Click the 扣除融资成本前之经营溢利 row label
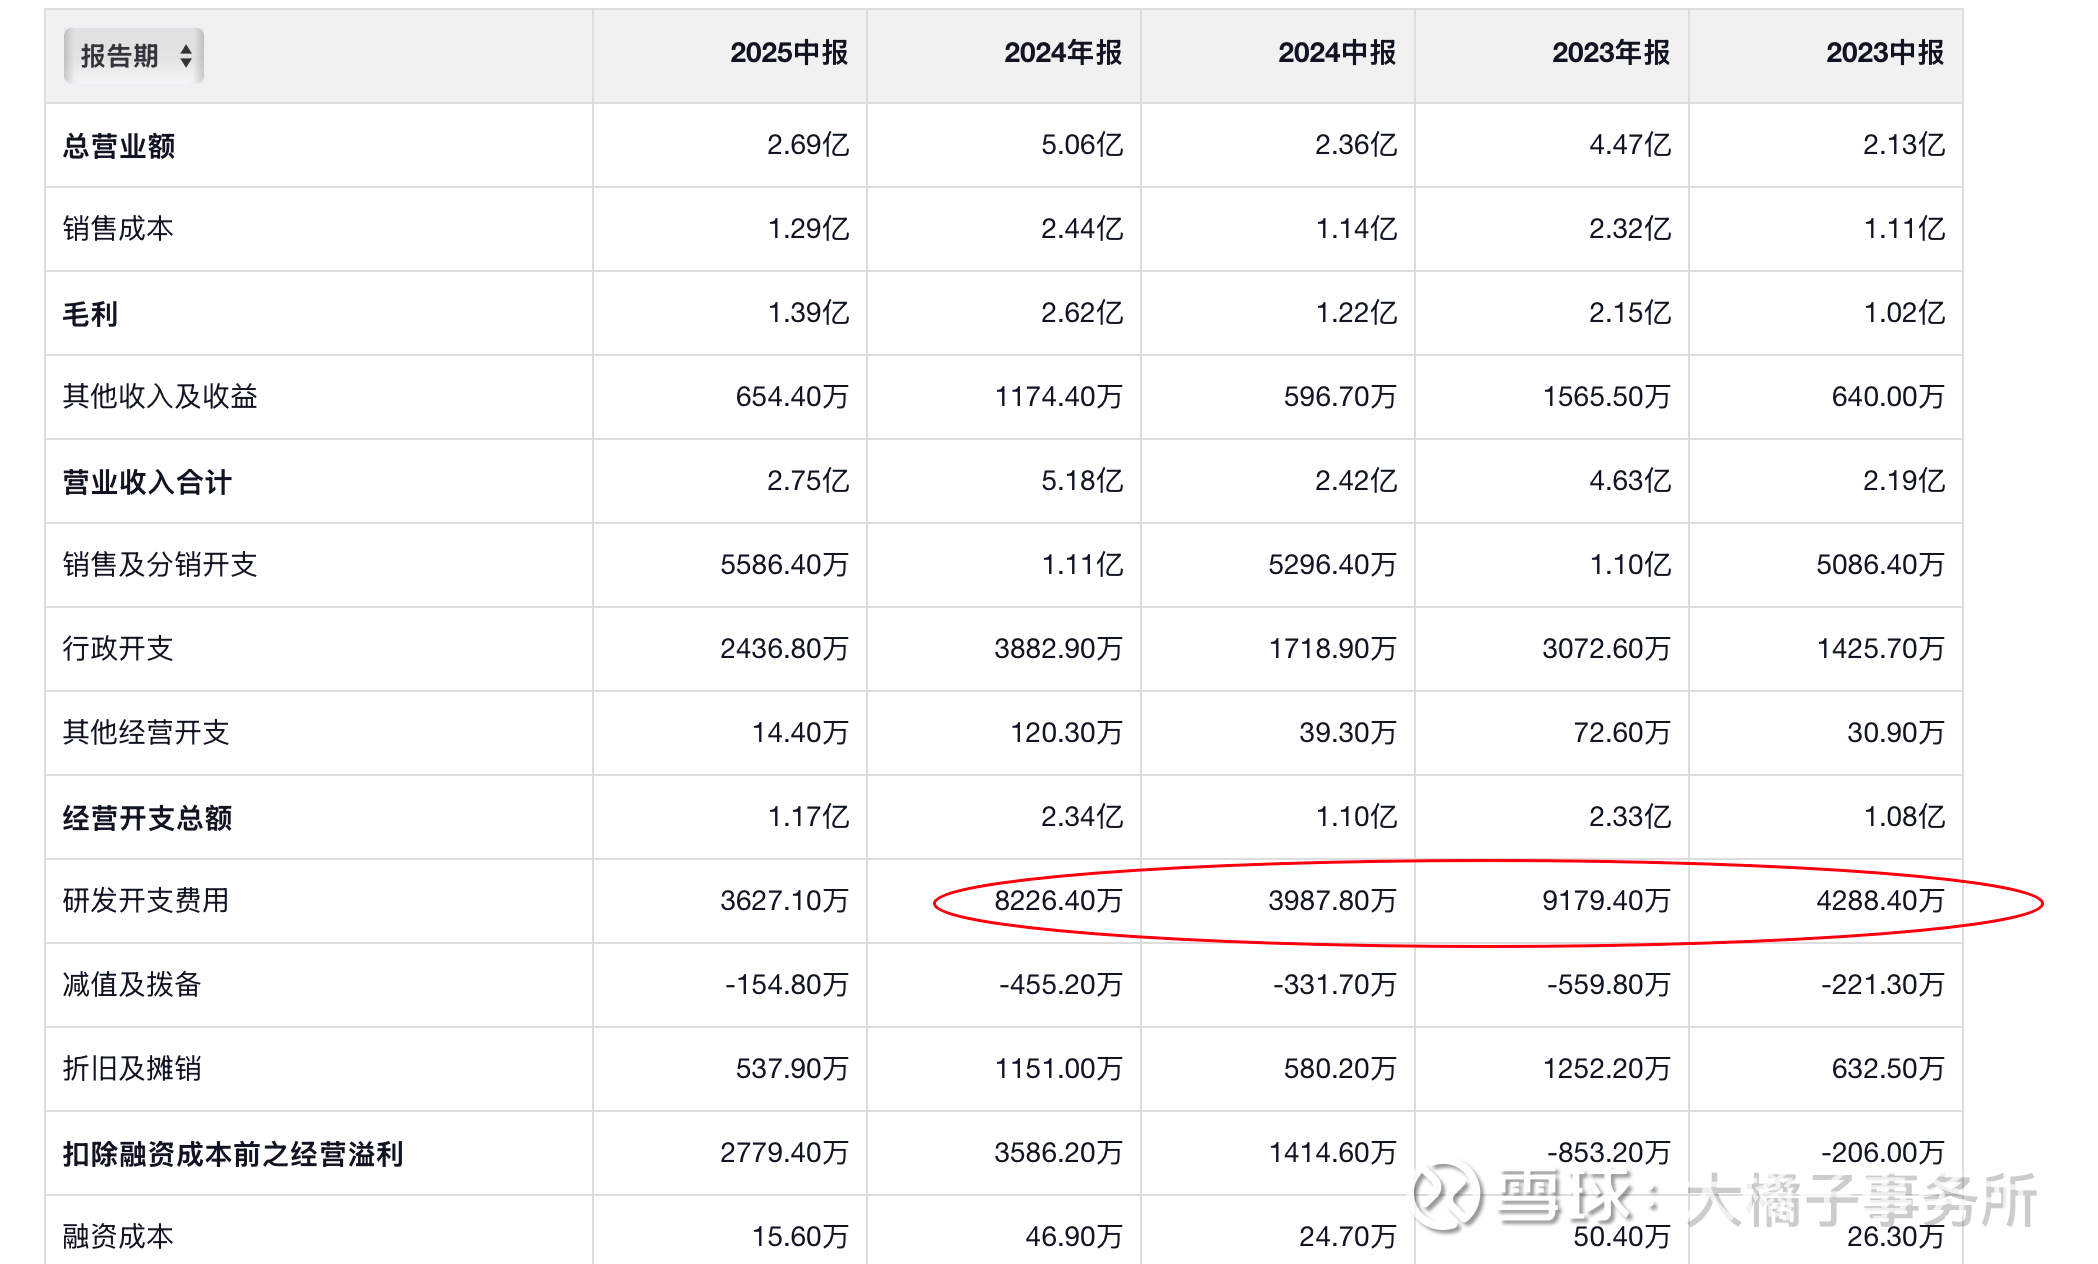This screenshot has height=1264, width=2098. (232, 1154)
